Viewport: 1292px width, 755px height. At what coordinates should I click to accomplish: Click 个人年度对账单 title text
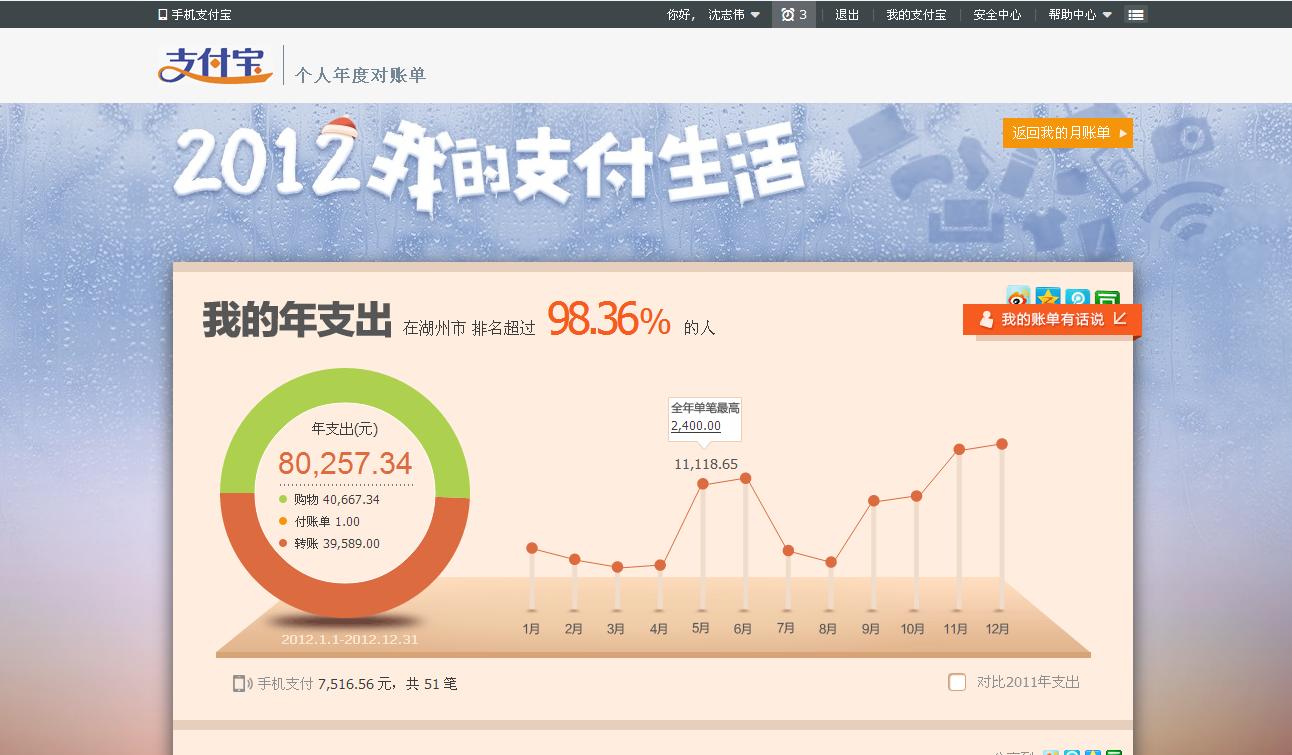360,75
